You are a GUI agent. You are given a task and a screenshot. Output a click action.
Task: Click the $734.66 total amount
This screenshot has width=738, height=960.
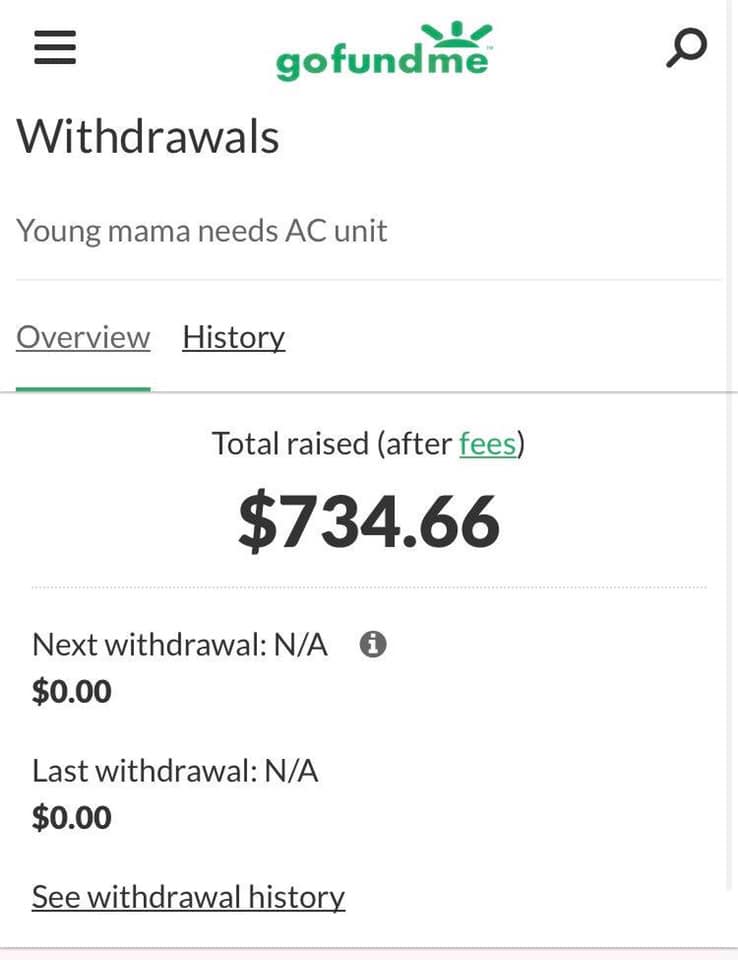368,522
